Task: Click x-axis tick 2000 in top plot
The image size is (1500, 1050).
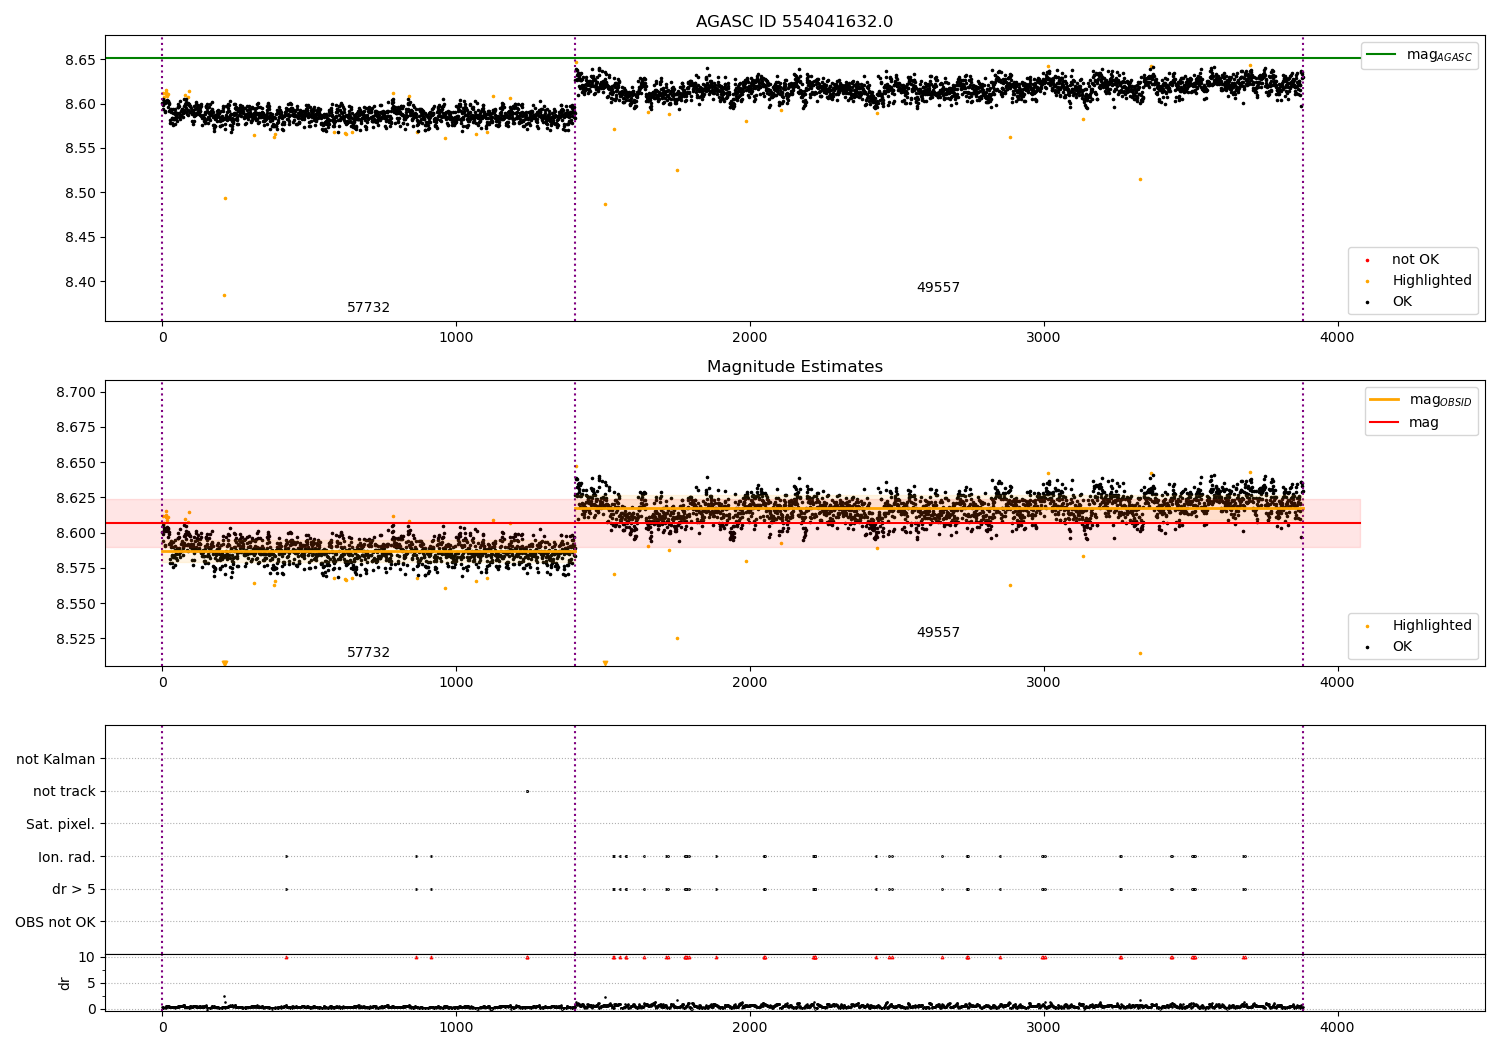Action: pyautogui.click(x=750, y=338)
